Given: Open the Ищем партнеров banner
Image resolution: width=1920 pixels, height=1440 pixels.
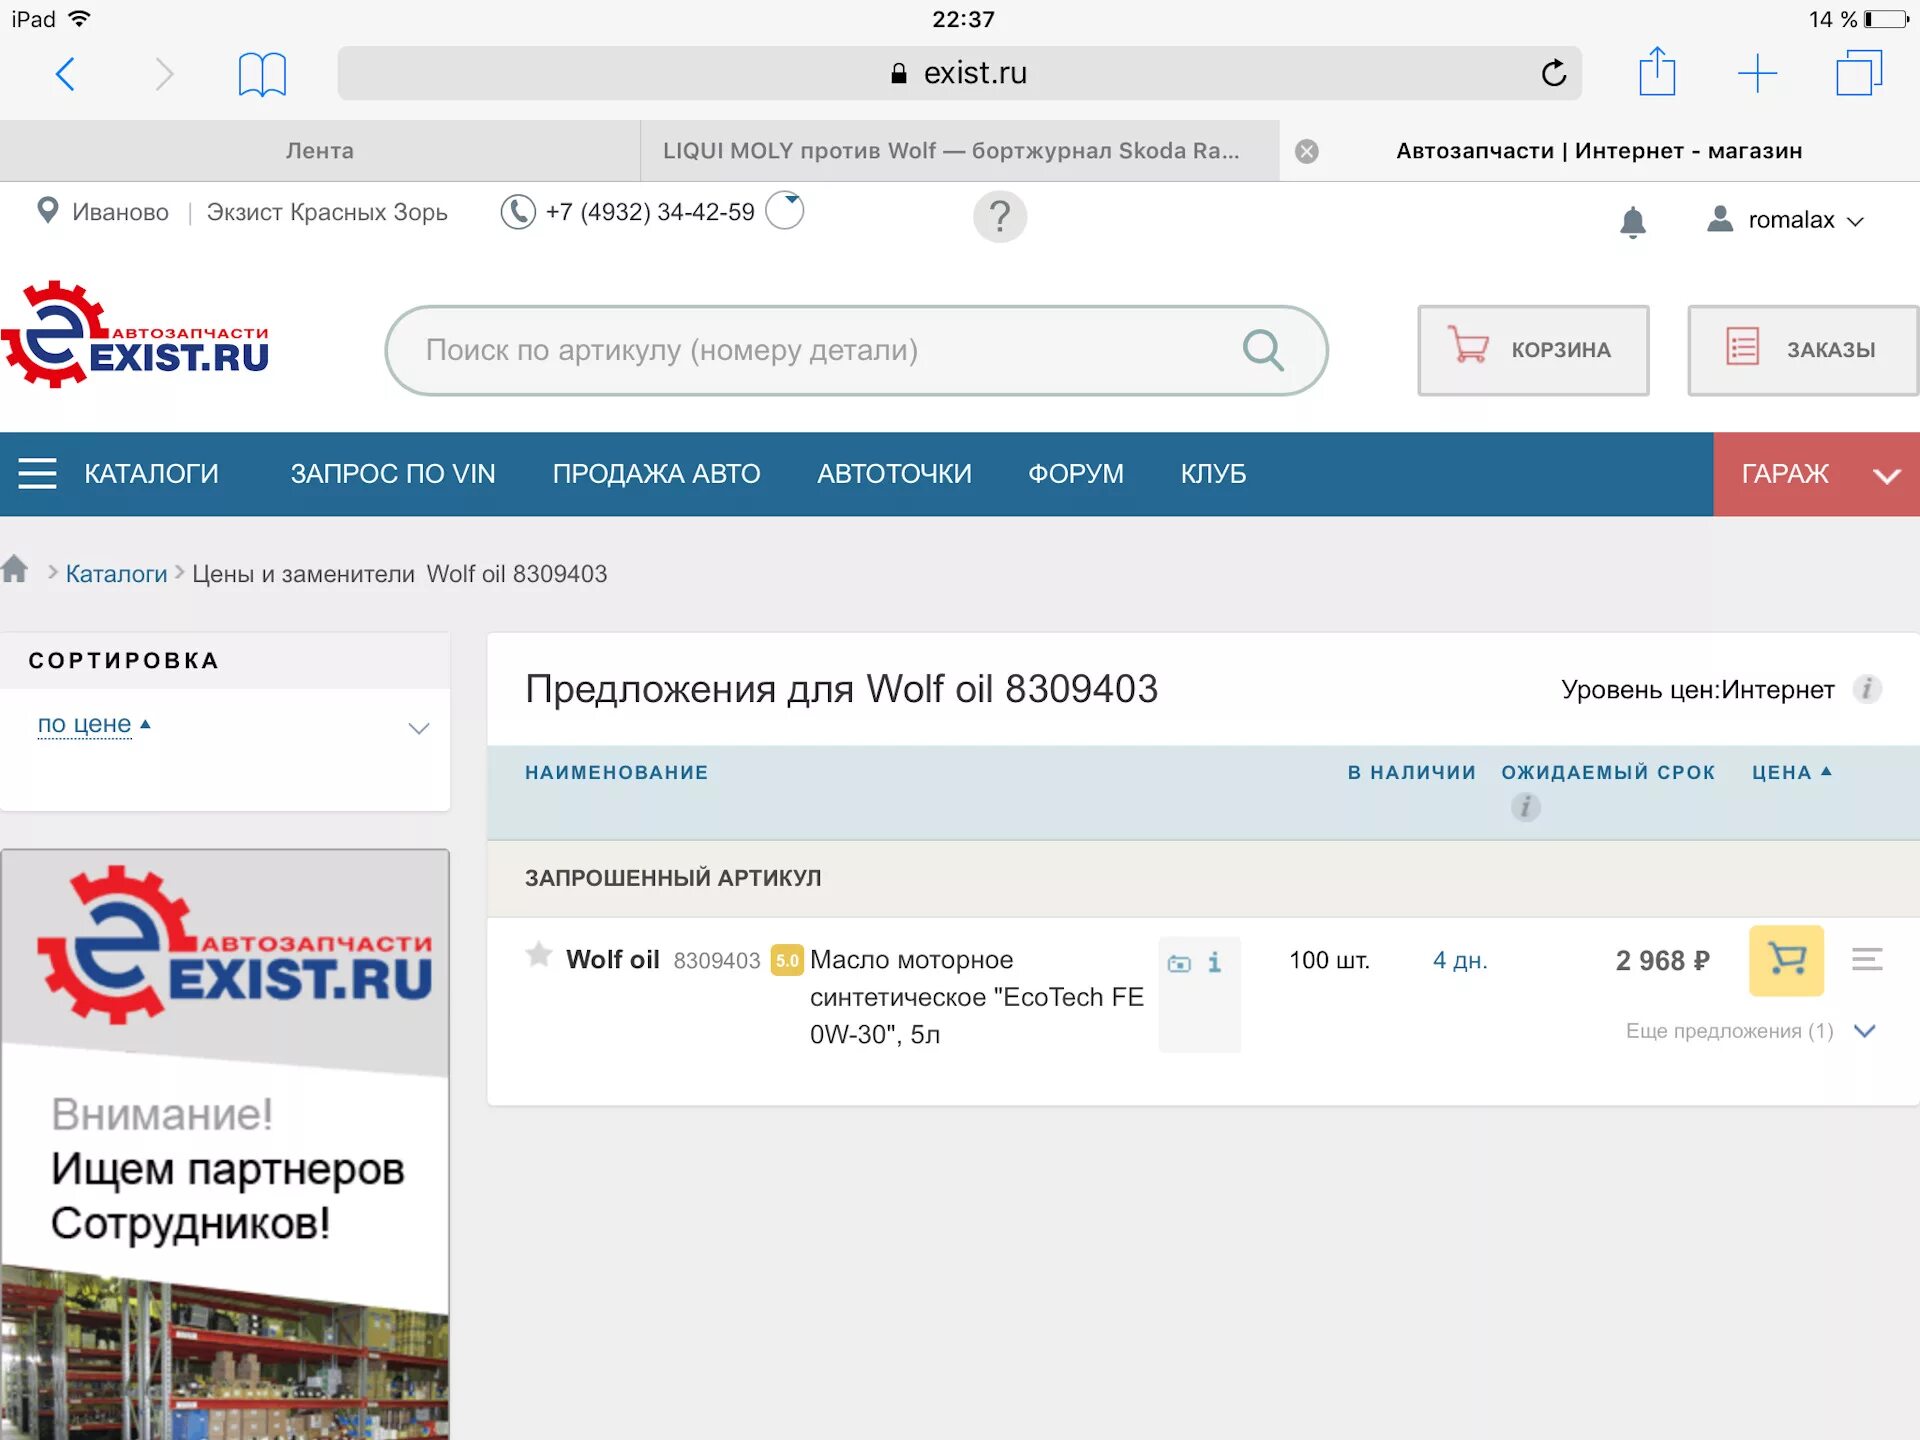Looking at the screenshot, I should pyautogui.click(x=225, y=1145).
